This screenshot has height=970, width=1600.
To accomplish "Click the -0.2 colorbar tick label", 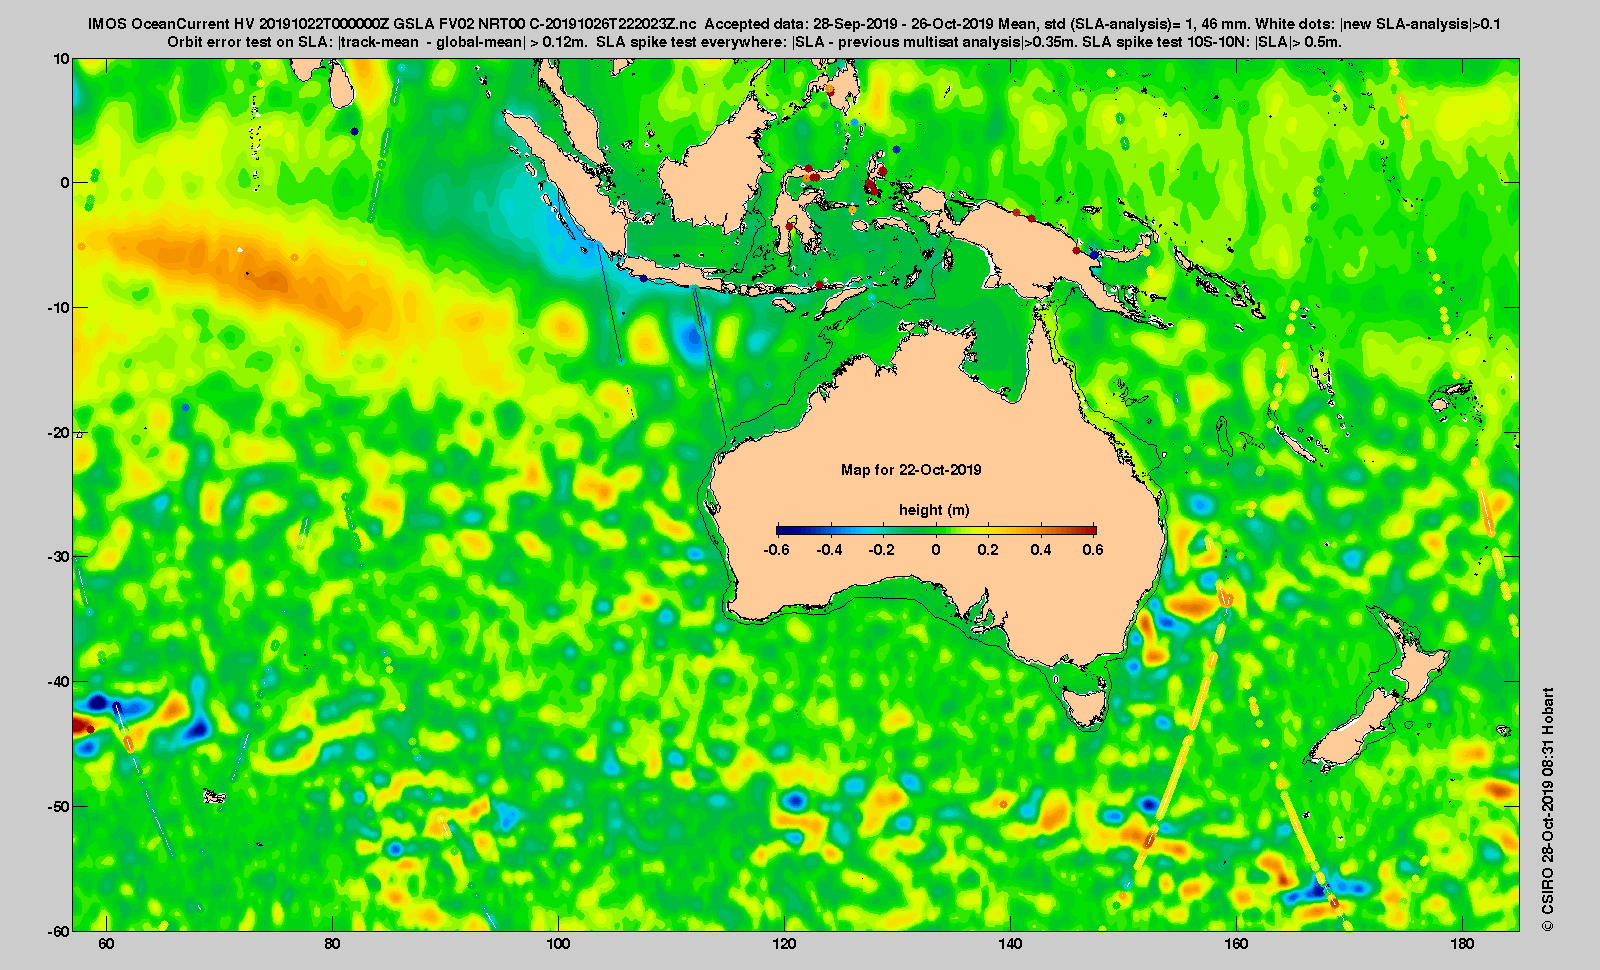I will point(882,550).
